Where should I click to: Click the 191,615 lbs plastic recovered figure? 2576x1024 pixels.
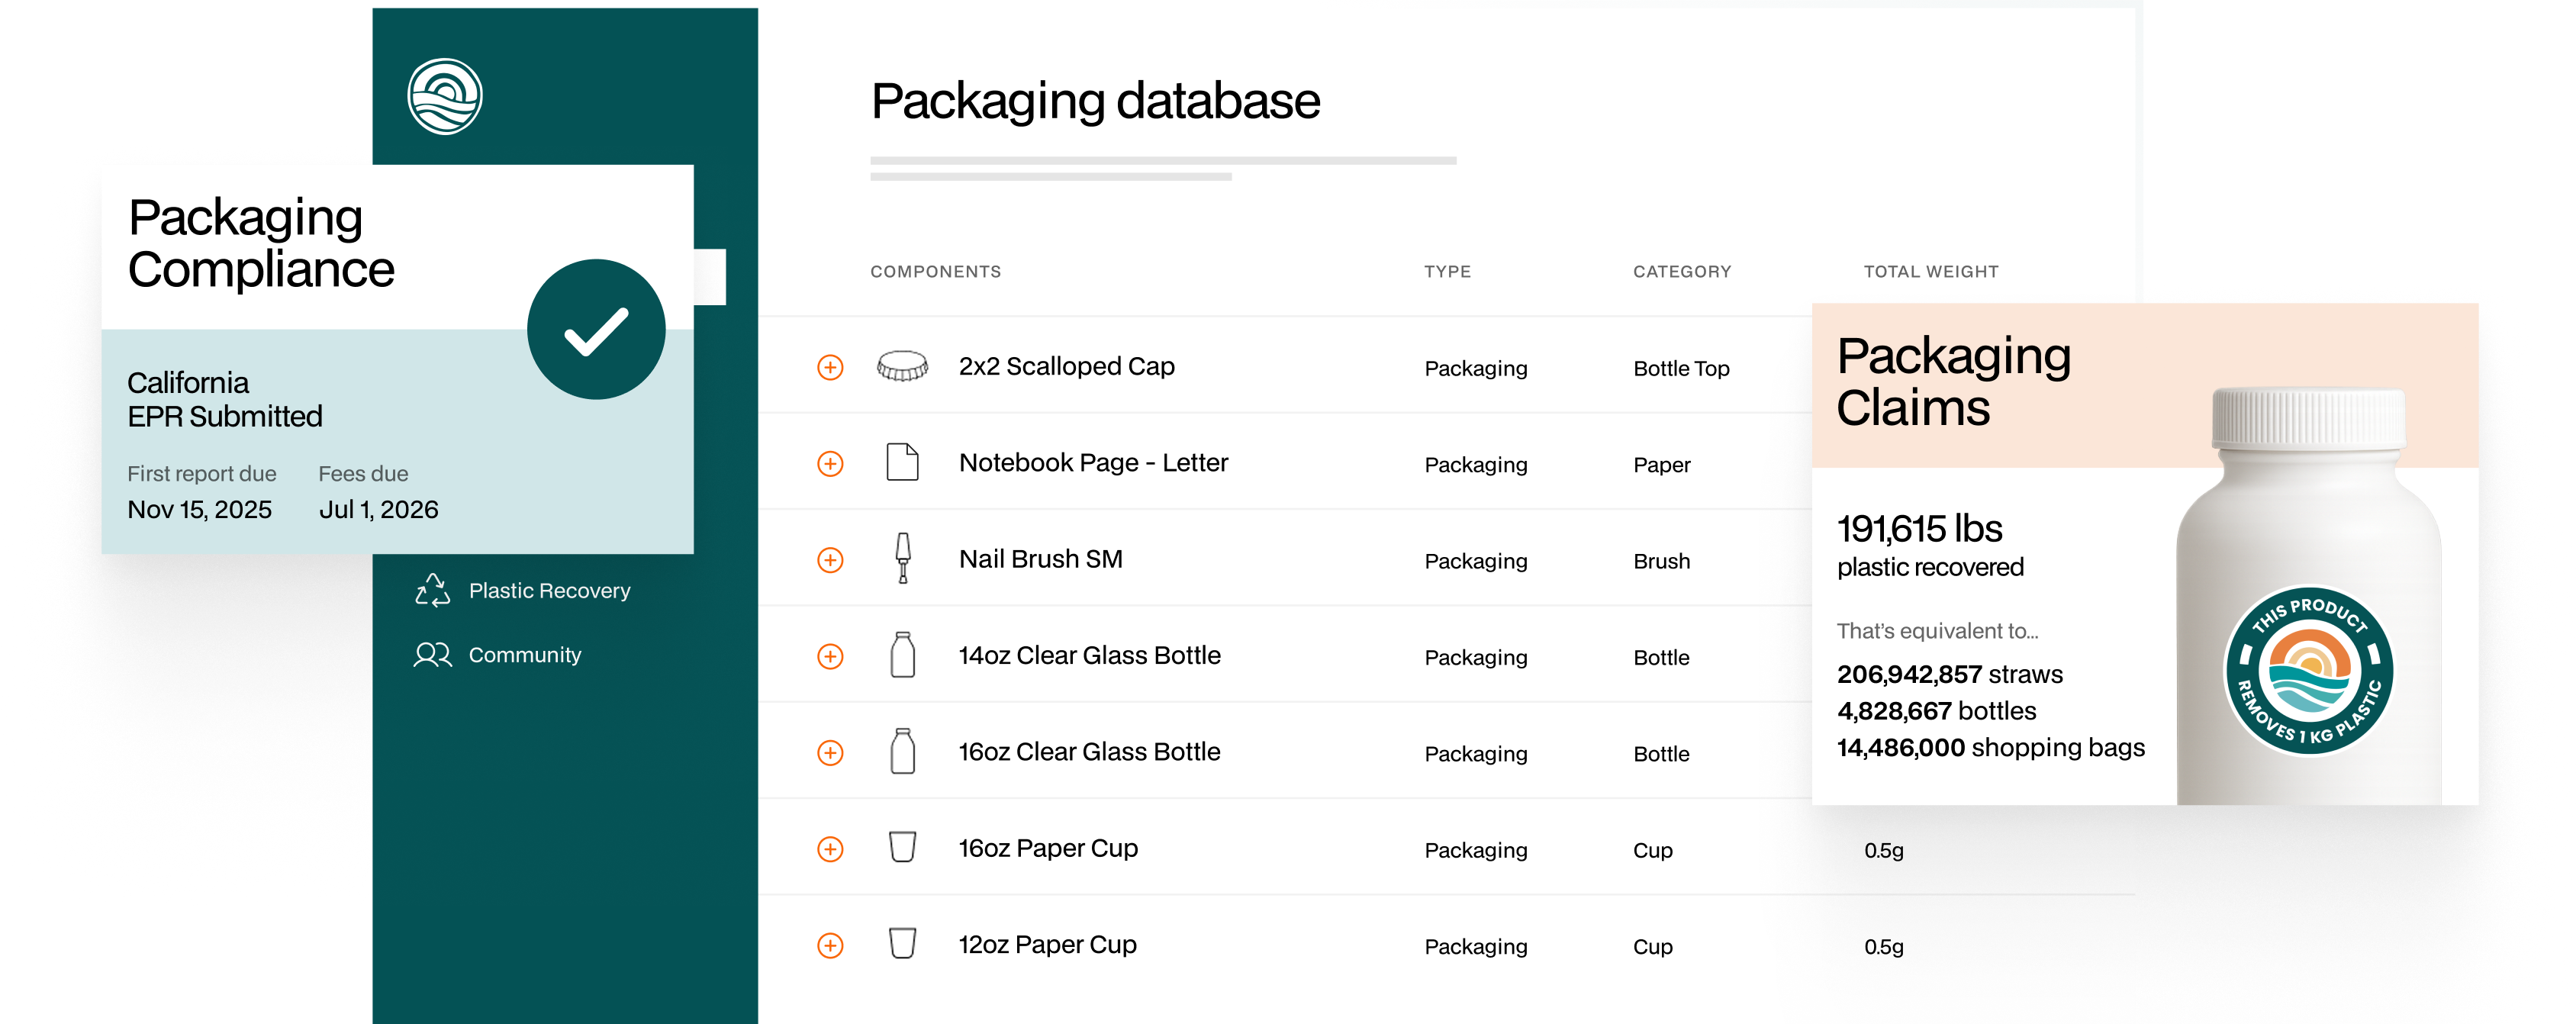[1929, 545]
